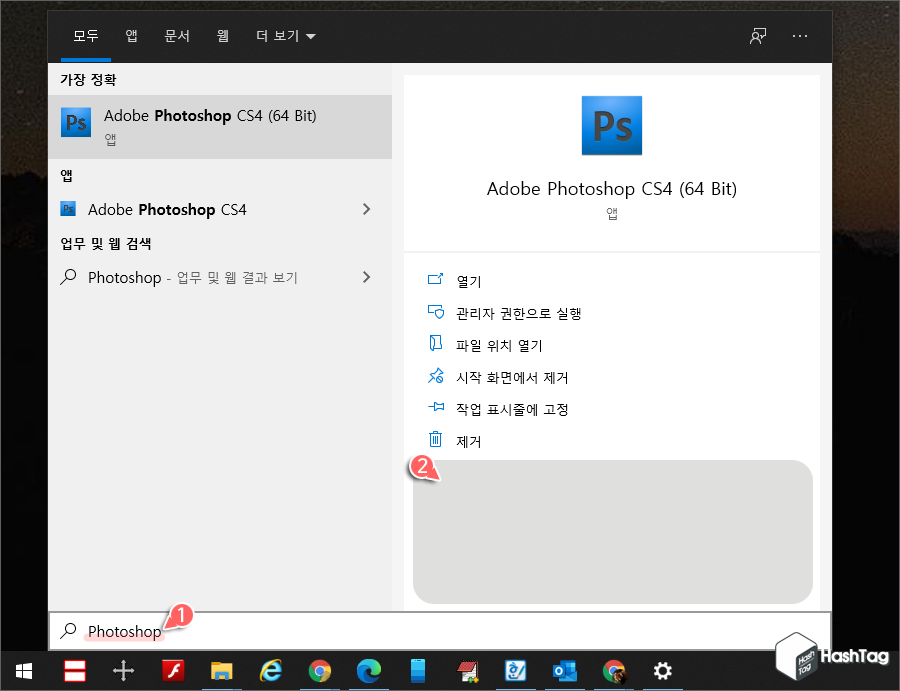Switch to the 앱 (Apps) tab
Image resolution: width=900 pixels, height=691 pixels.
(x=131, y=35)
